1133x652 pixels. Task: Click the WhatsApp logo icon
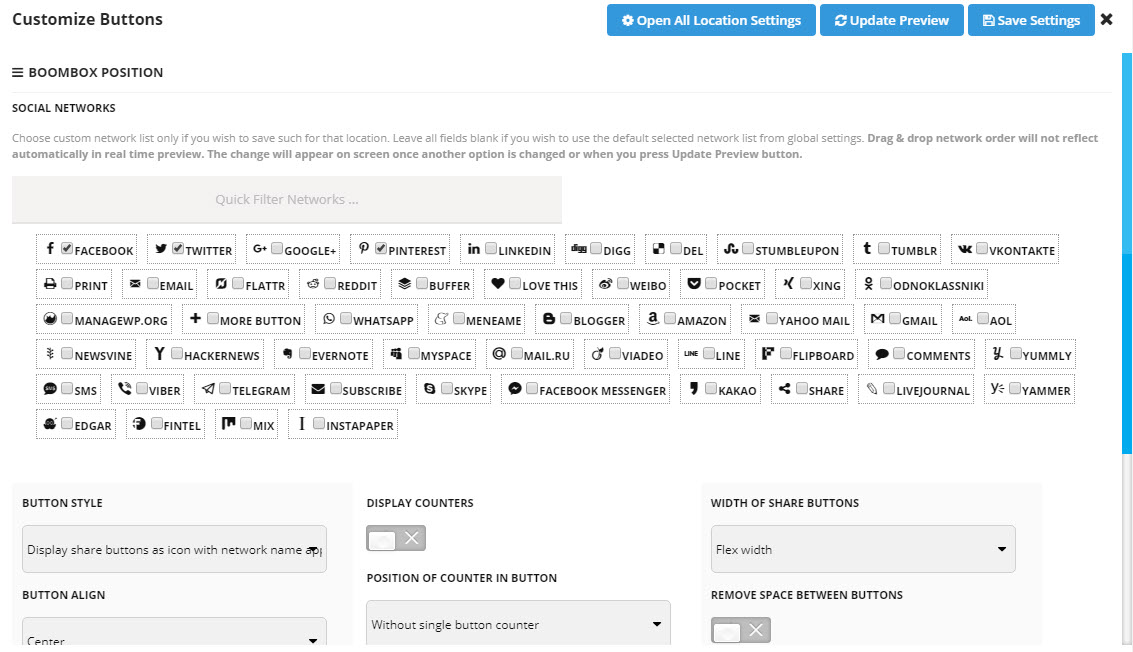click(329, 319)
